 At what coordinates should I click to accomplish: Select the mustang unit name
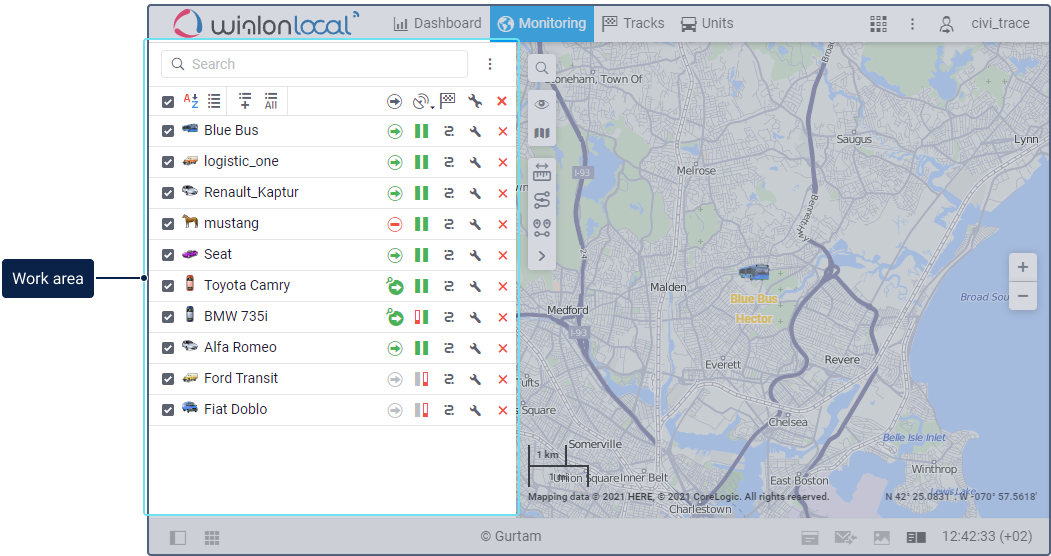click(231, 224)
